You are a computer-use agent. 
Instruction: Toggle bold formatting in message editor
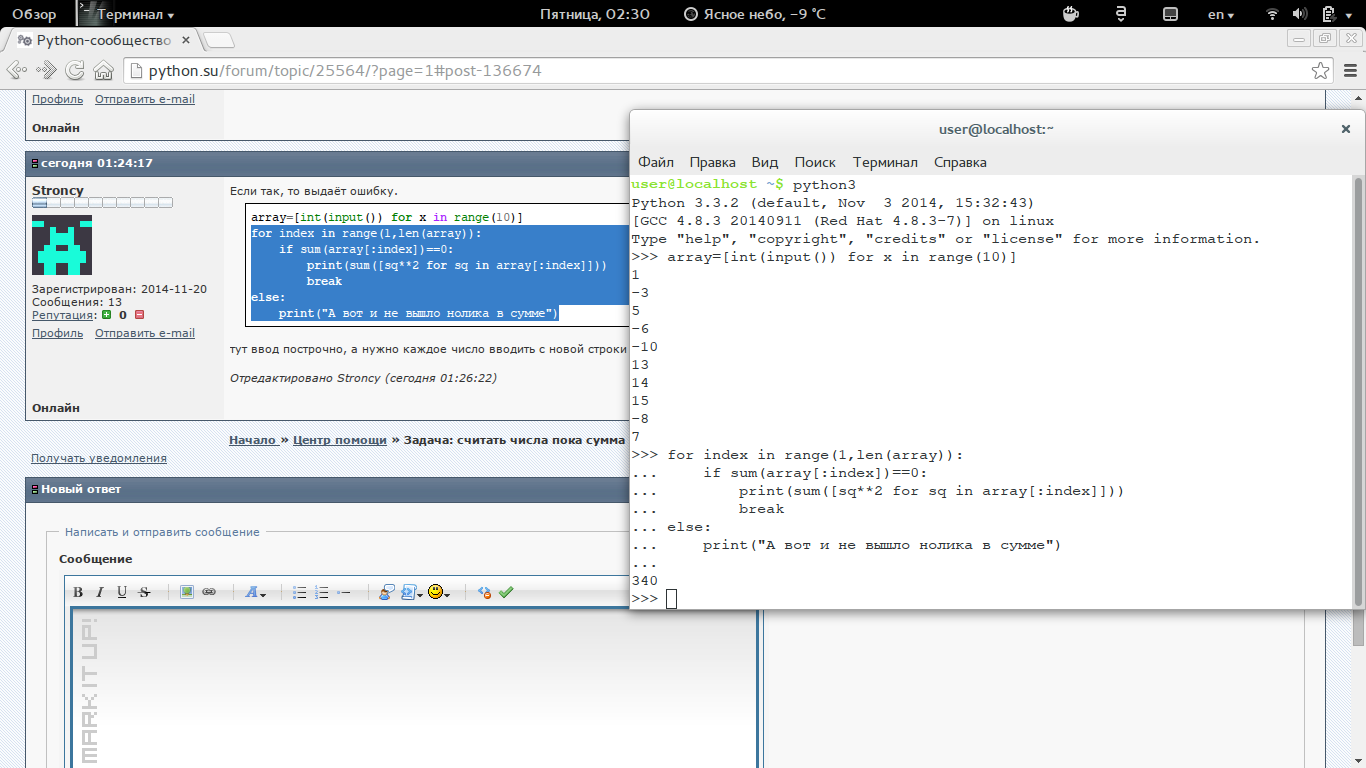[x=78, y=592]
